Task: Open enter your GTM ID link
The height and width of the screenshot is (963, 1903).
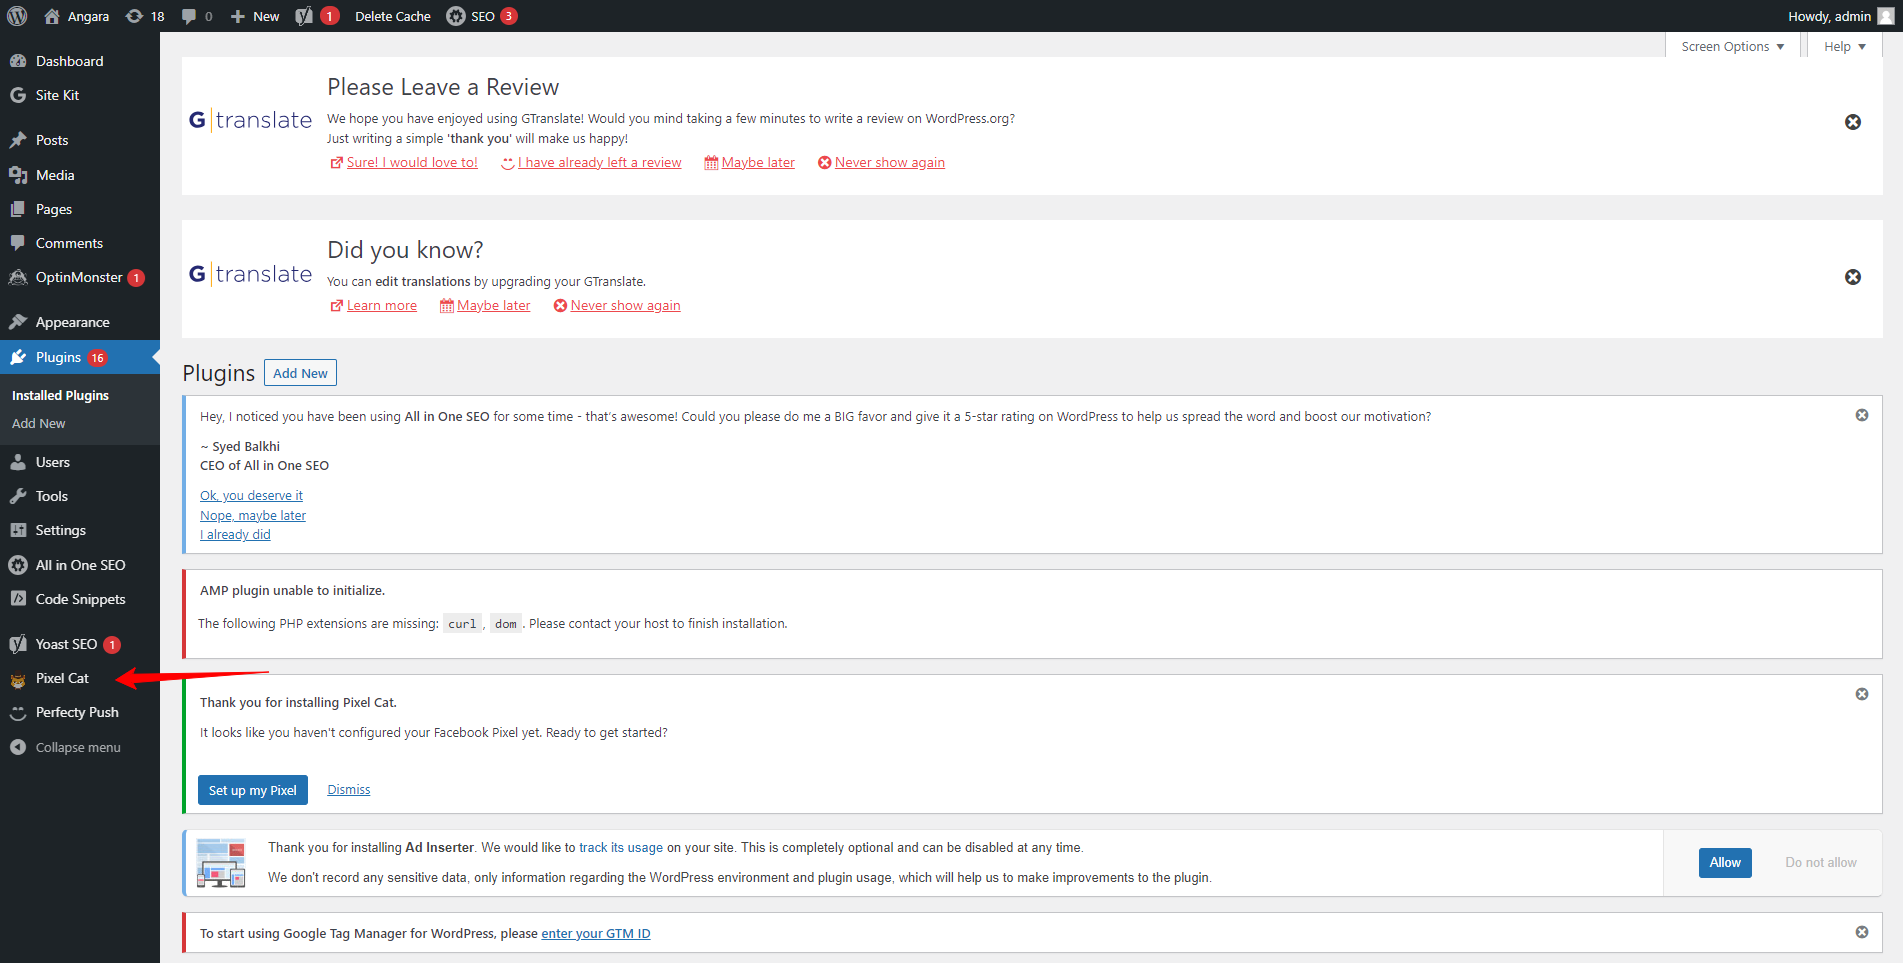Action: [x=596, y=934]
